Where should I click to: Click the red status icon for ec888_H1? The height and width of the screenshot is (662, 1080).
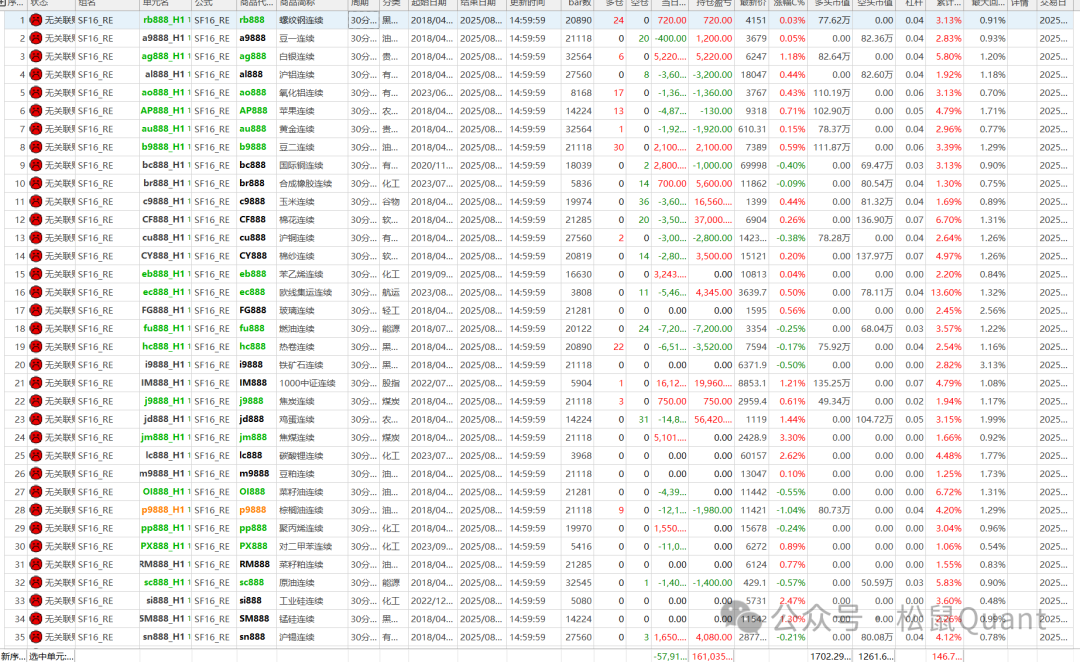point(36,292)
